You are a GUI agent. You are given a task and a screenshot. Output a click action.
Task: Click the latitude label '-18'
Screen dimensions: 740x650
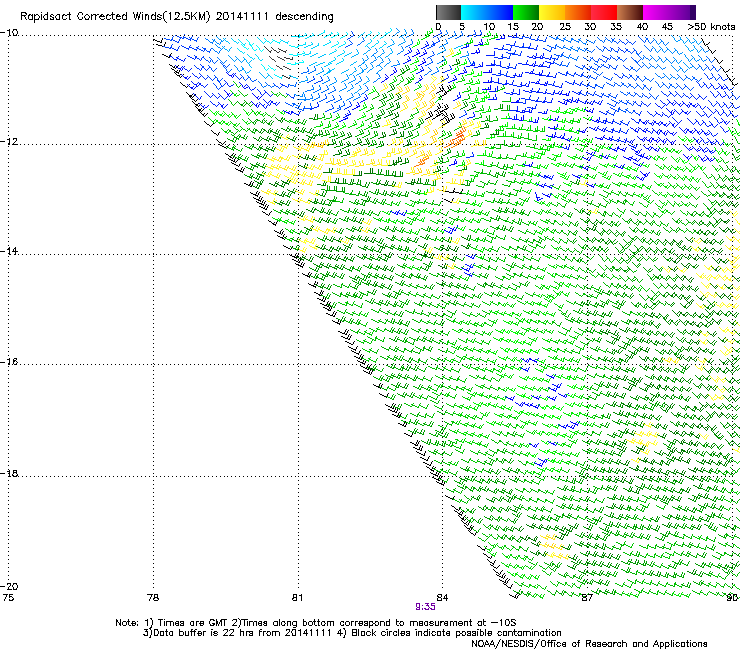(9, 473)
